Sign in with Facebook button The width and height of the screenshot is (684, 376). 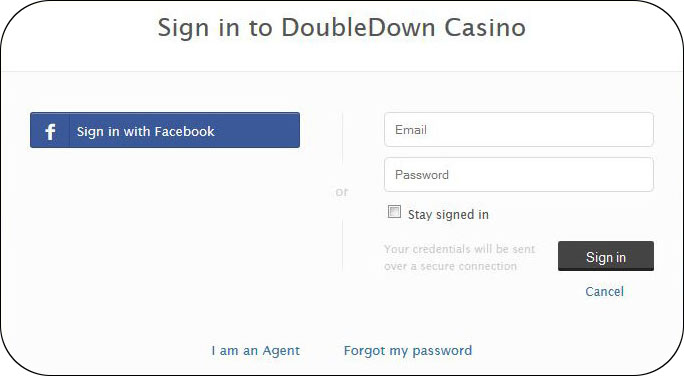pos(165,130)
